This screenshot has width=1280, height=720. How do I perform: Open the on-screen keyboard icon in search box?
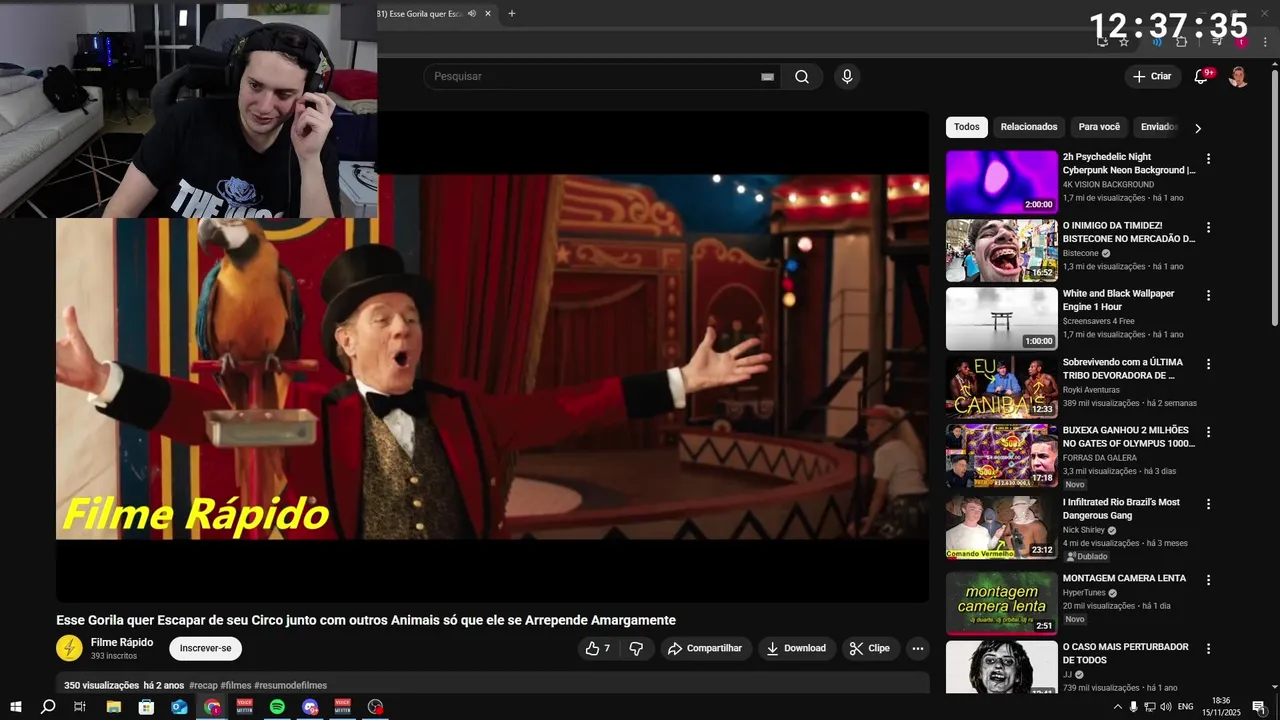768,77
